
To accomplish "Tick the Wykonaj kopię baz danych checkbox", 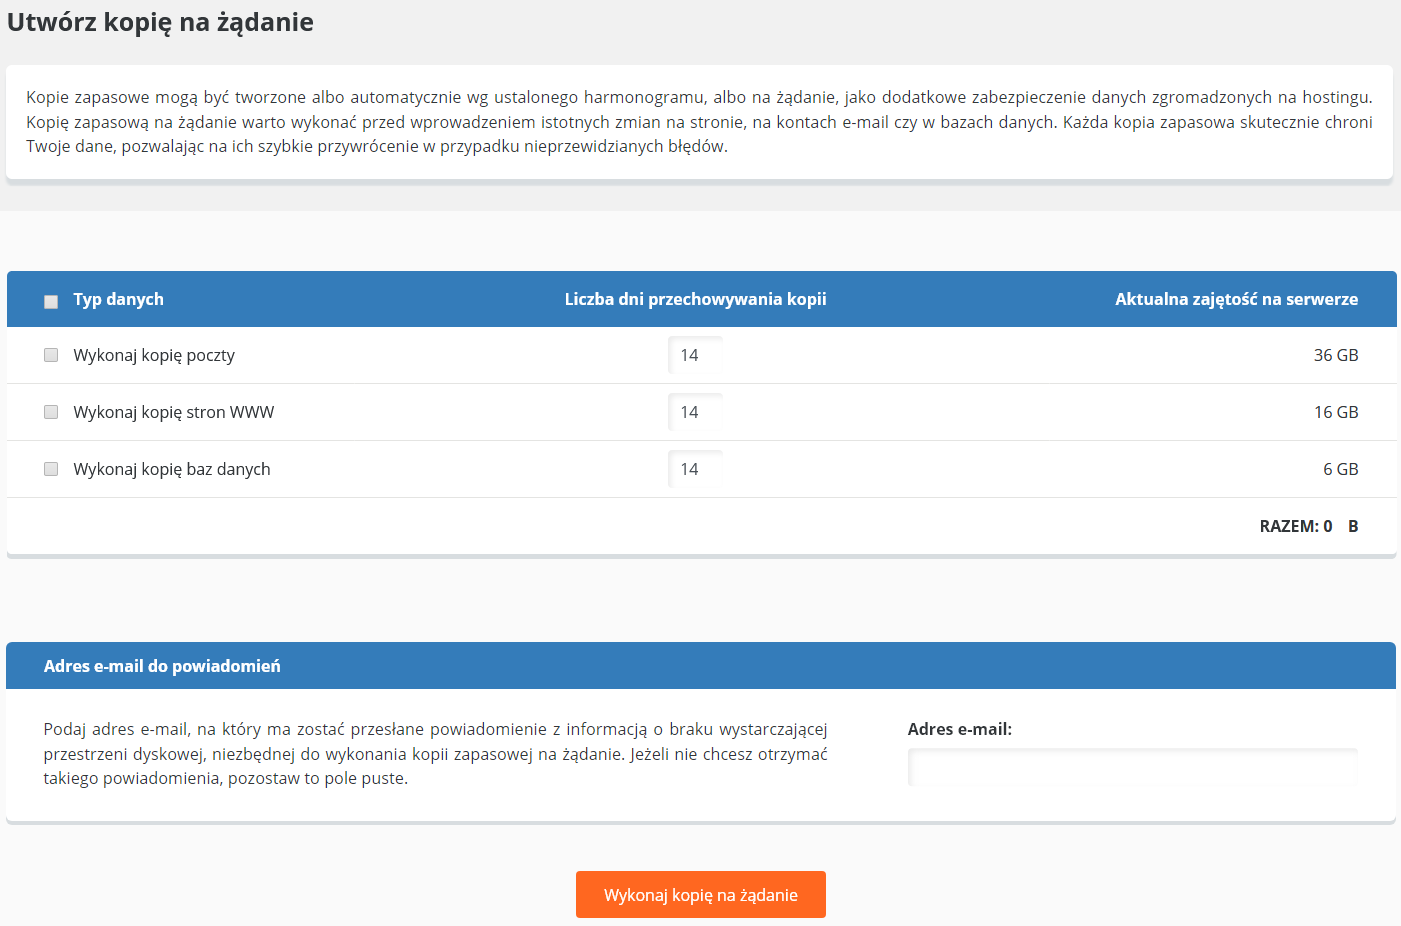I will (51, 469).
